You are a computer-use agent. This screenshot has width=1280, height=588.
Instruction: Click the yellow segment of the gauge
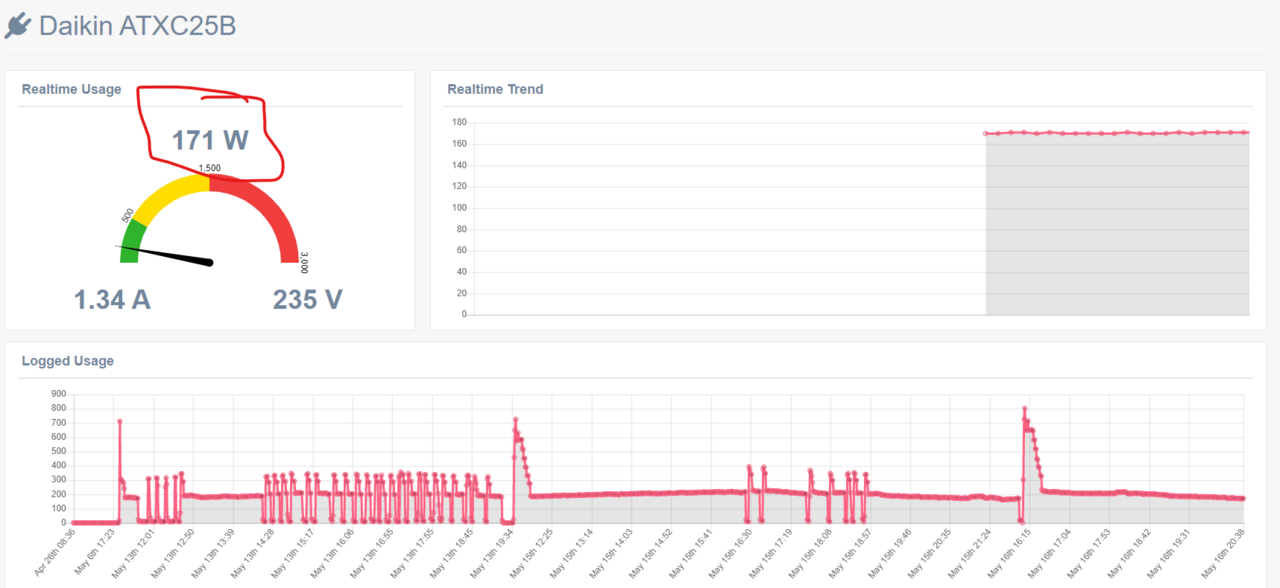coord(172,198)
